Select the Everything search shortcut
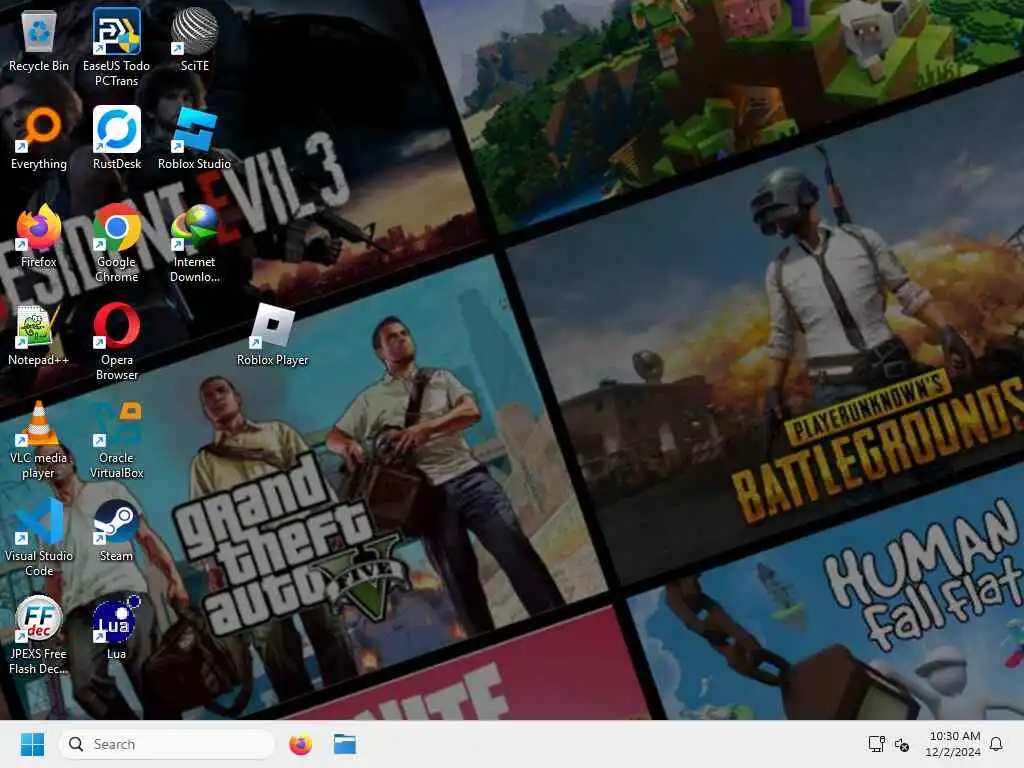Image resolution: width=1024 pixels, height=768 pixels. (39, 139)
